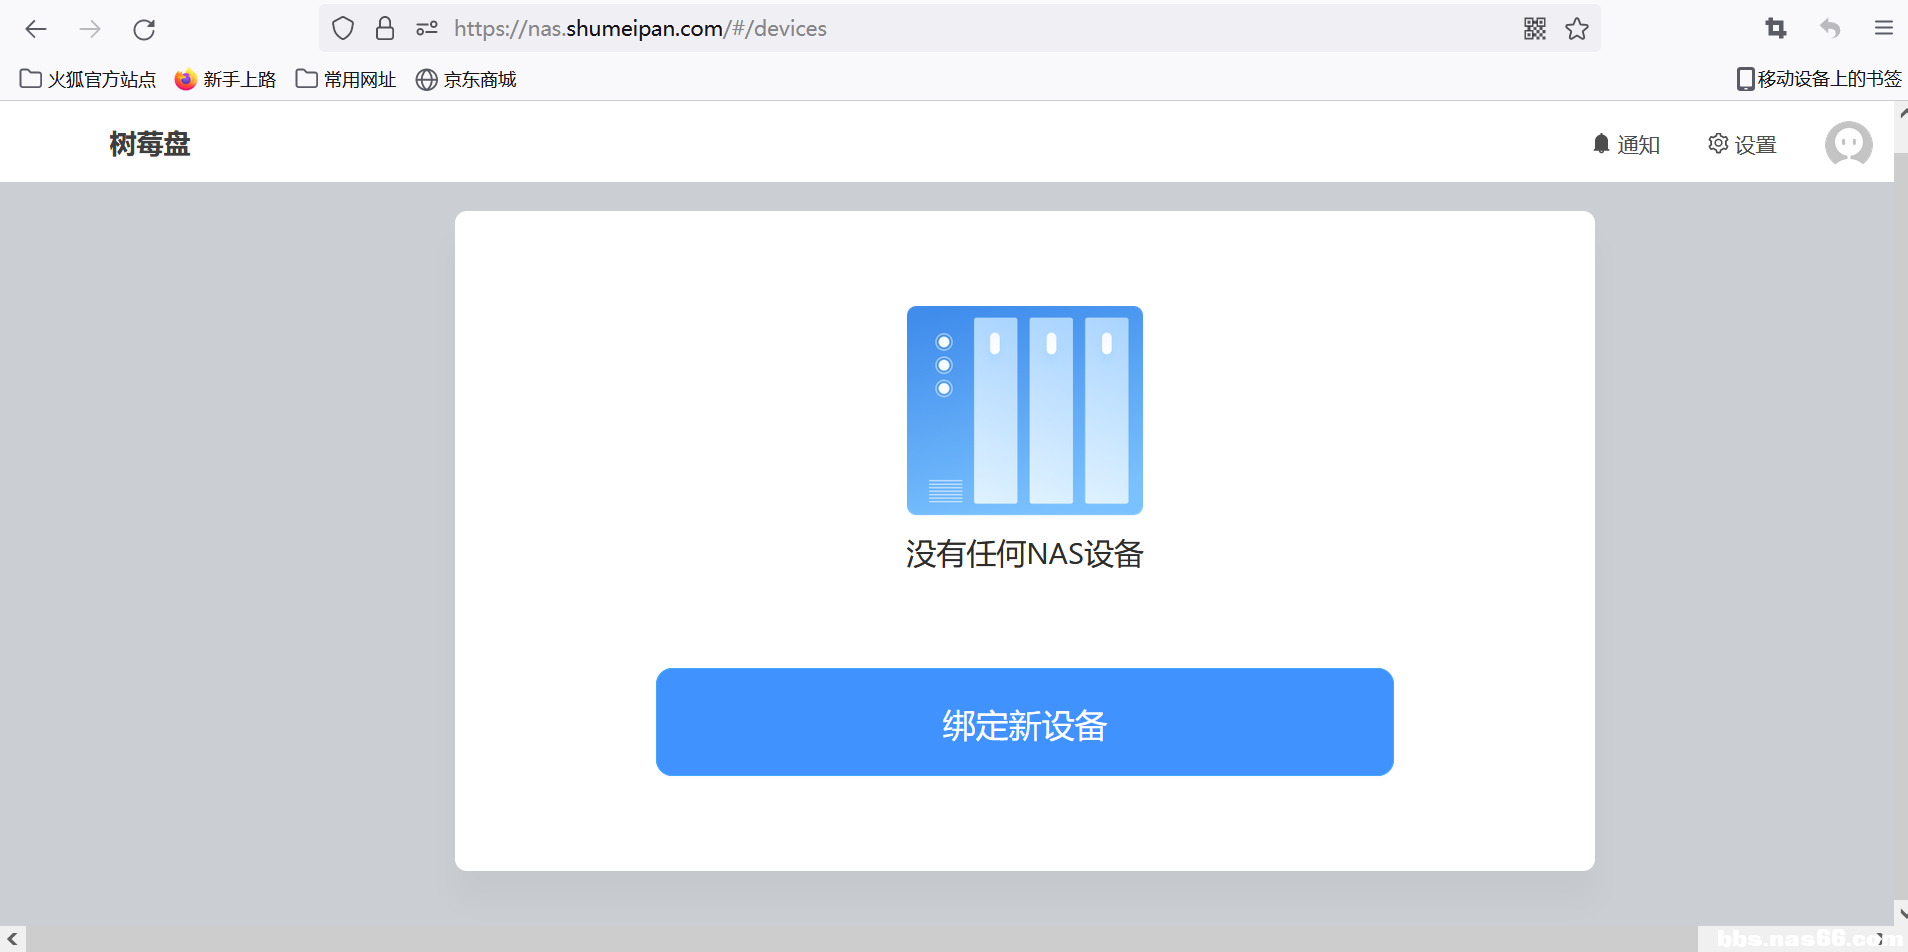
Task: Click the NAS device illustration
Action: tap(1025, 410)
